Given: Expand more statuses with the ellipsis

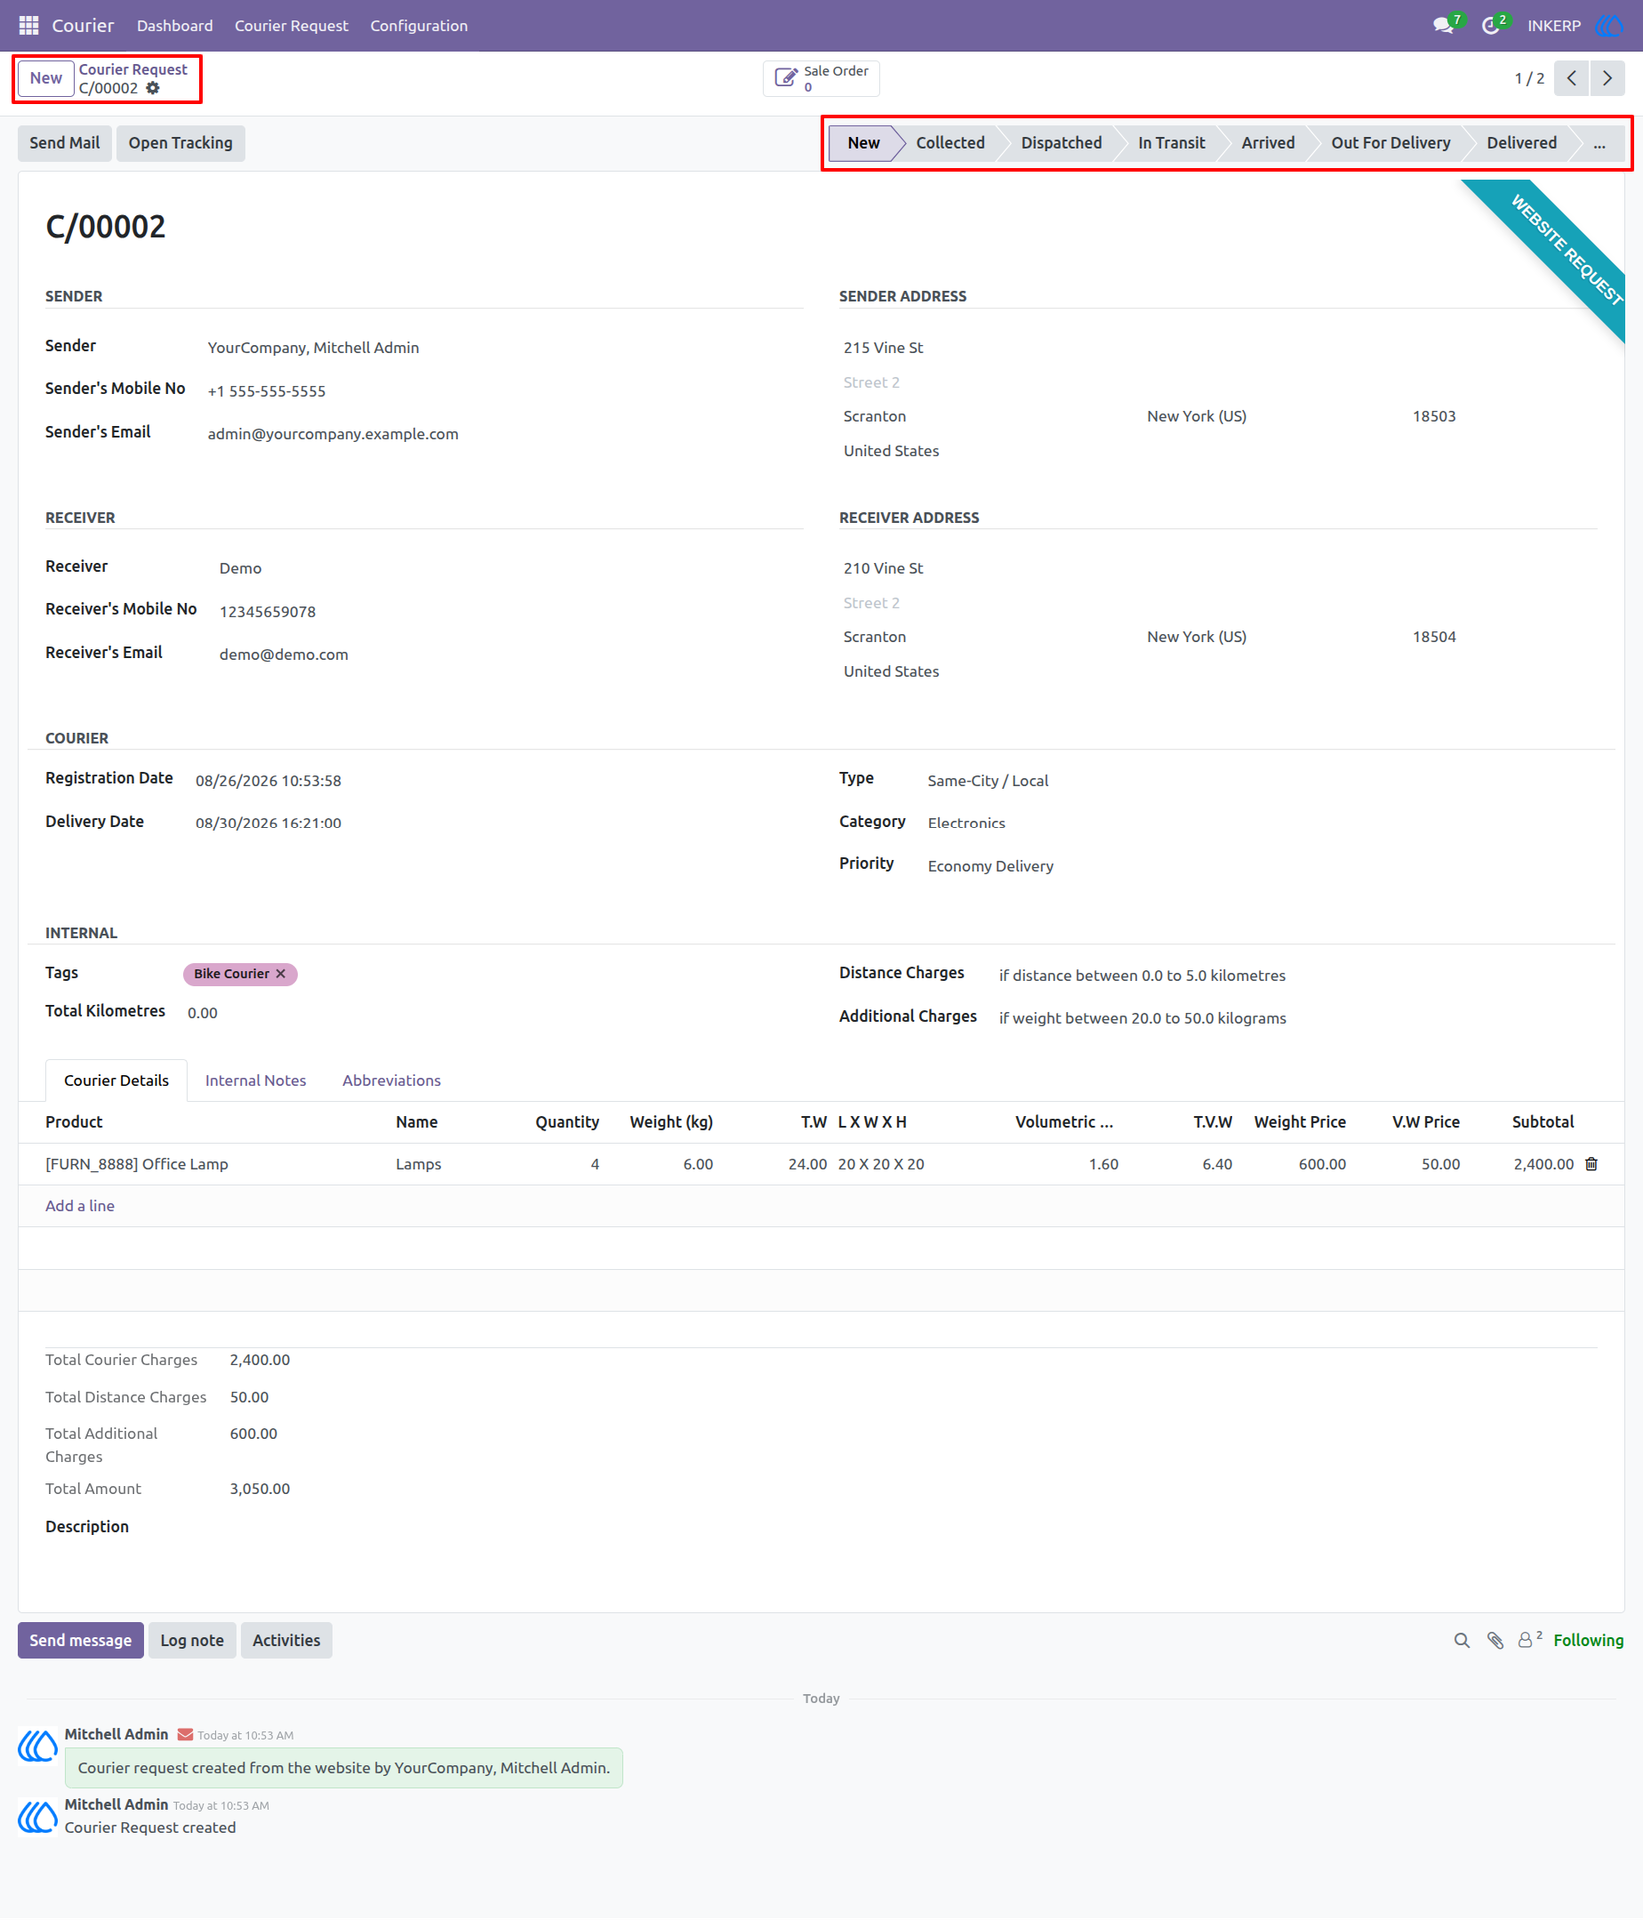Looking at the screenshot, I should 1599,143.
